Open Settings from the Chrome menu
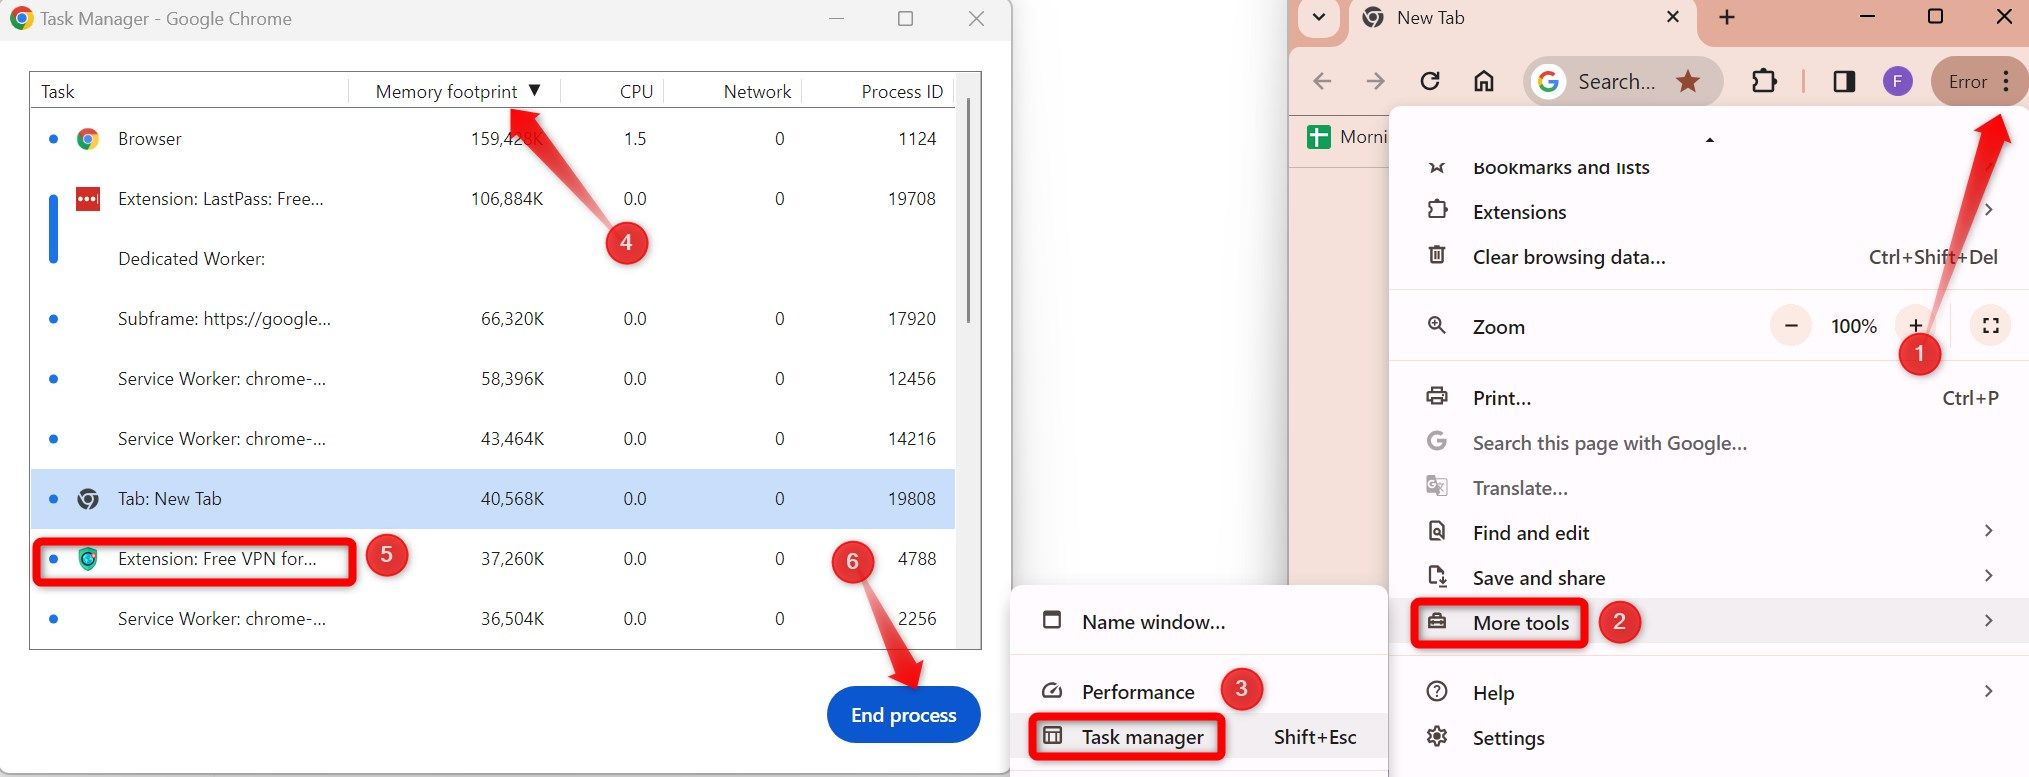Viewport: 2029px width, 777px height. [x=1709, y=737]
